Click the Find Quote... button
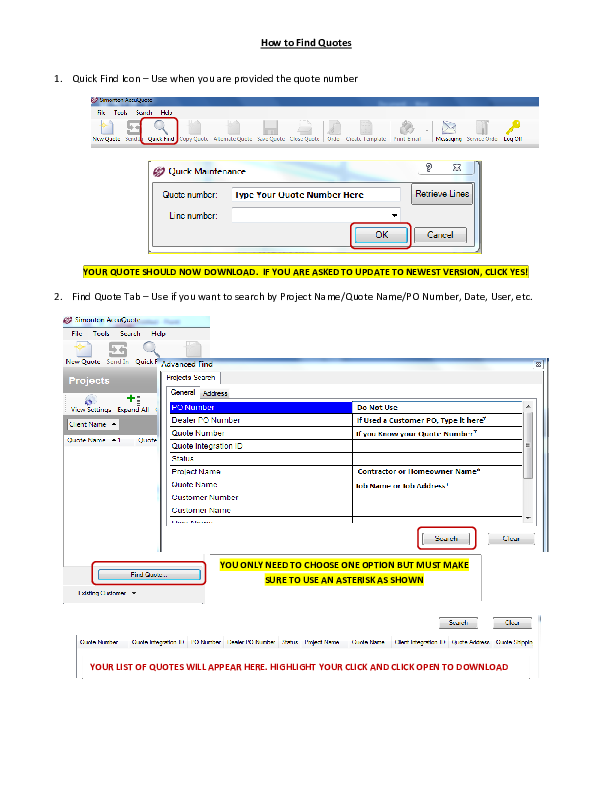 tap(149, 574)
